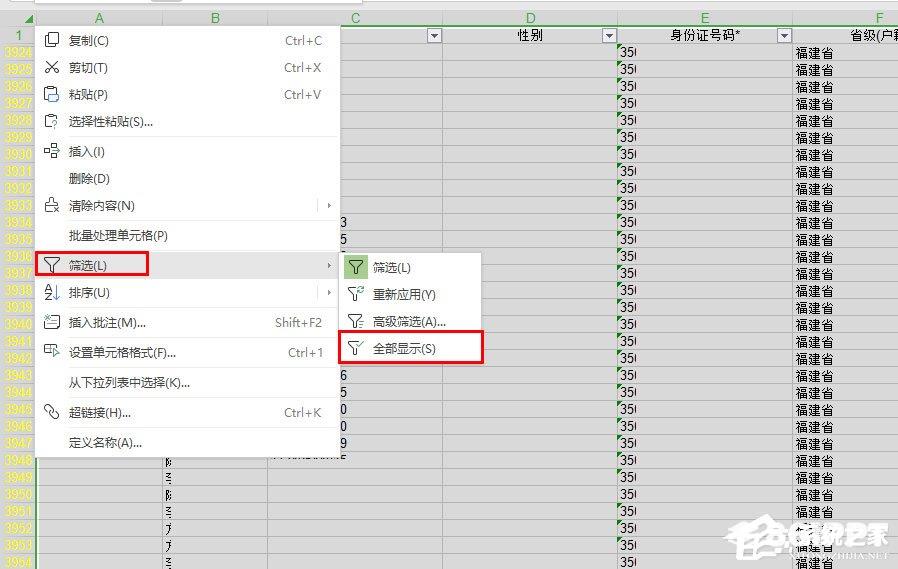Open 身份证号码 column filter dropdown

[x=784, y=35]
